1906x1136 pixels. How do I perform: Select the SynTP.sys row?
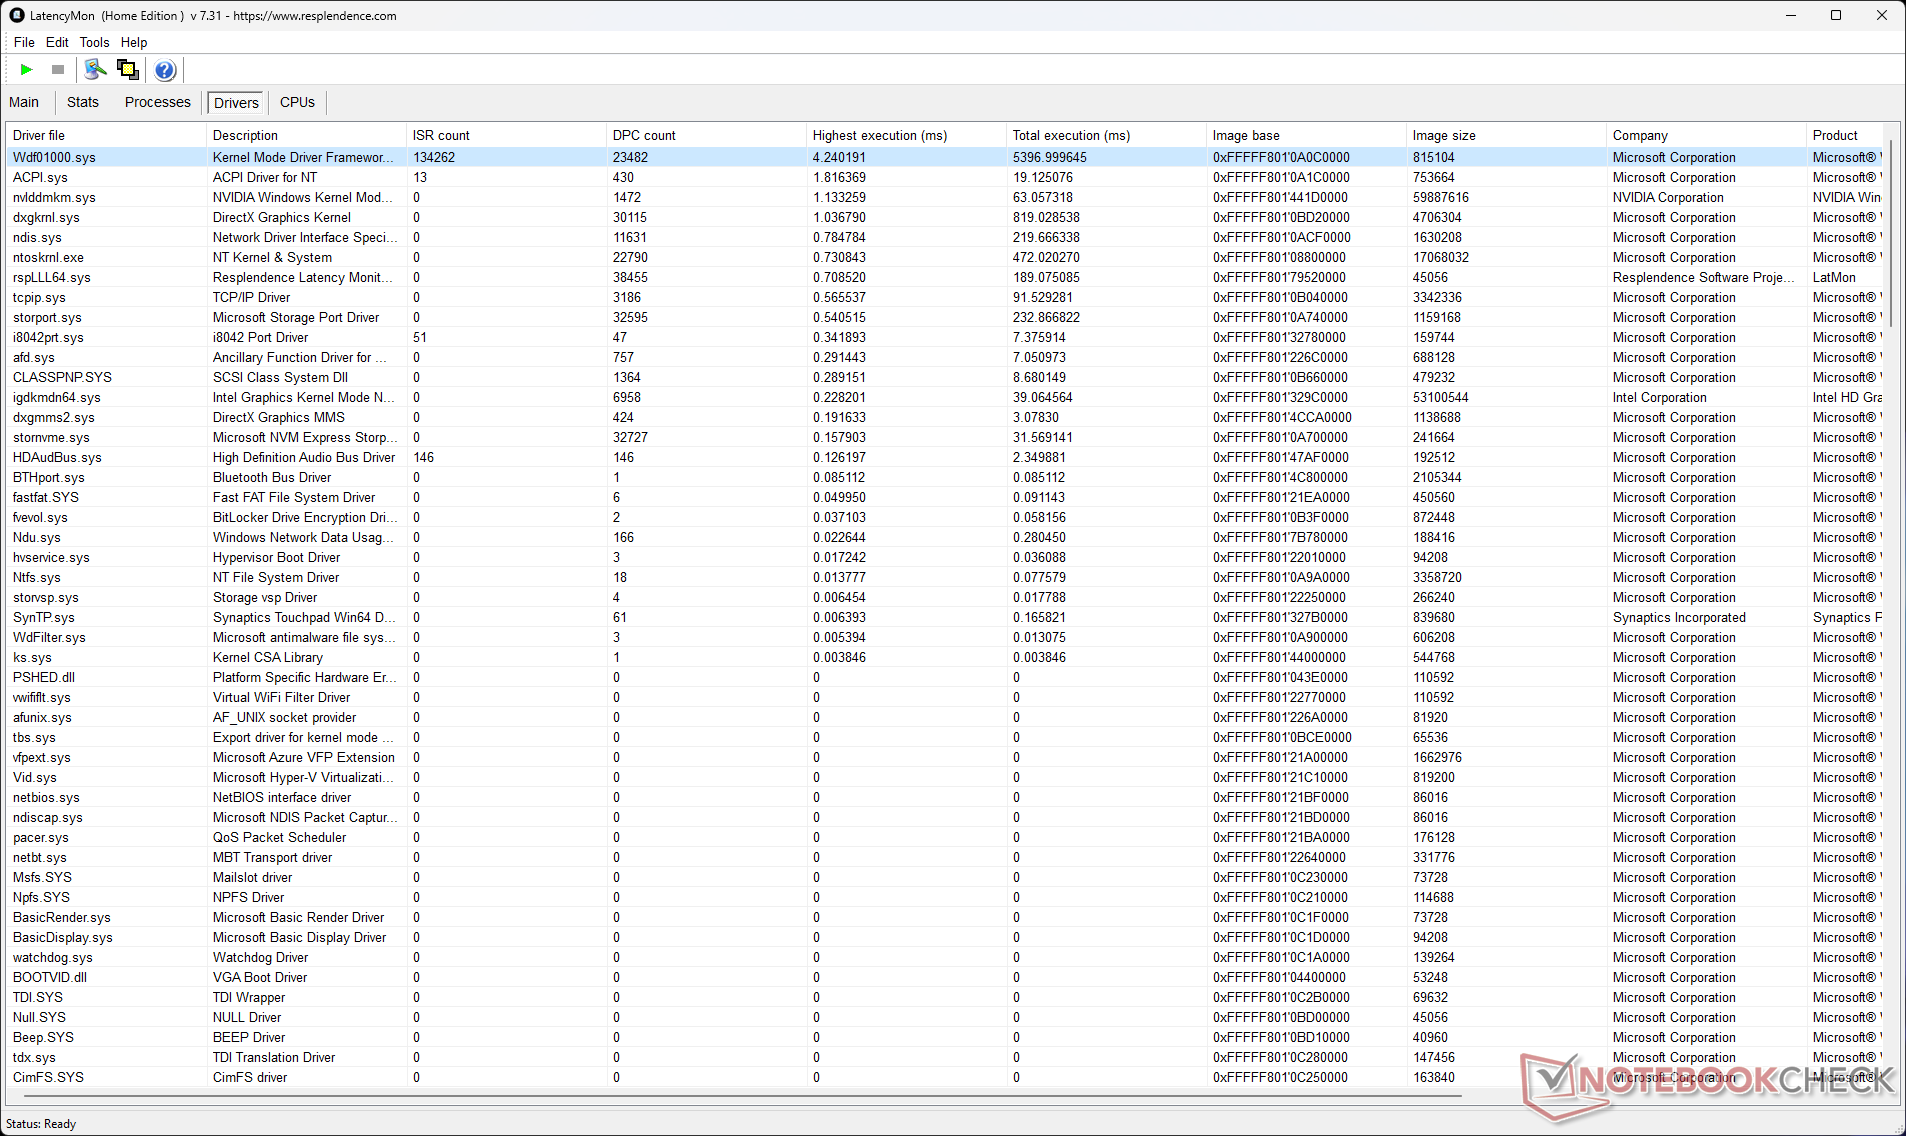click(x=945, y=617)
